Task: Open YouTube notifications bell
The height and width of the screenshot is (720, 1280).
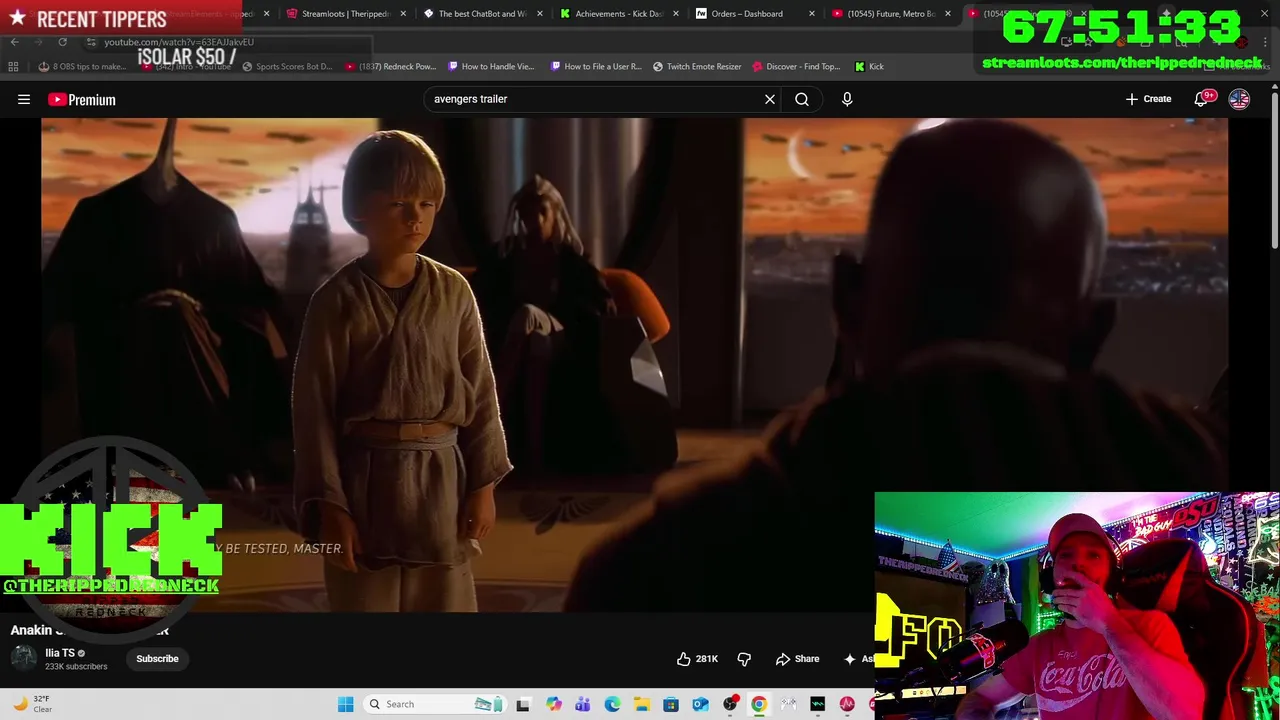Action: (x=1201, y=99)
